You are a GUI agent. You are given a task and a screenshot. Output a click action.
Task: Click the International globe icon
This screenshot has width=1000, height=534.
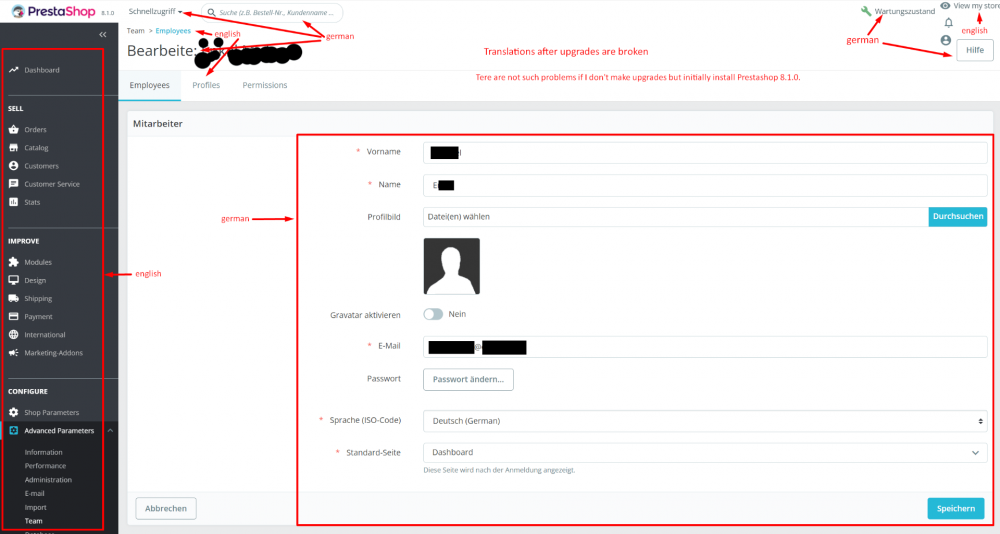point(13,334)
